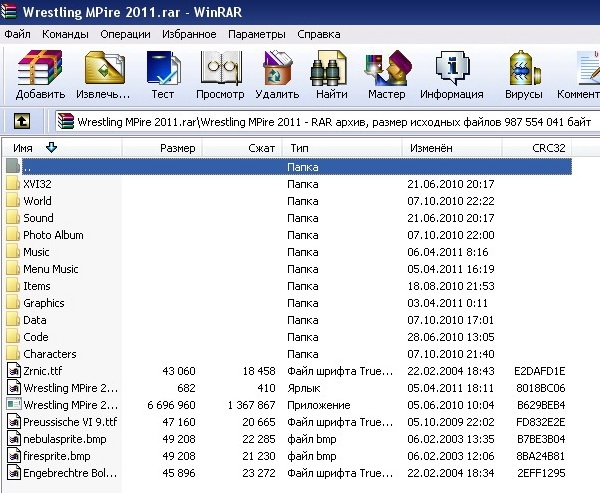Toggle the sort direction arrow beside Имя
Screen dimensions: 600x493
point(51,147)
